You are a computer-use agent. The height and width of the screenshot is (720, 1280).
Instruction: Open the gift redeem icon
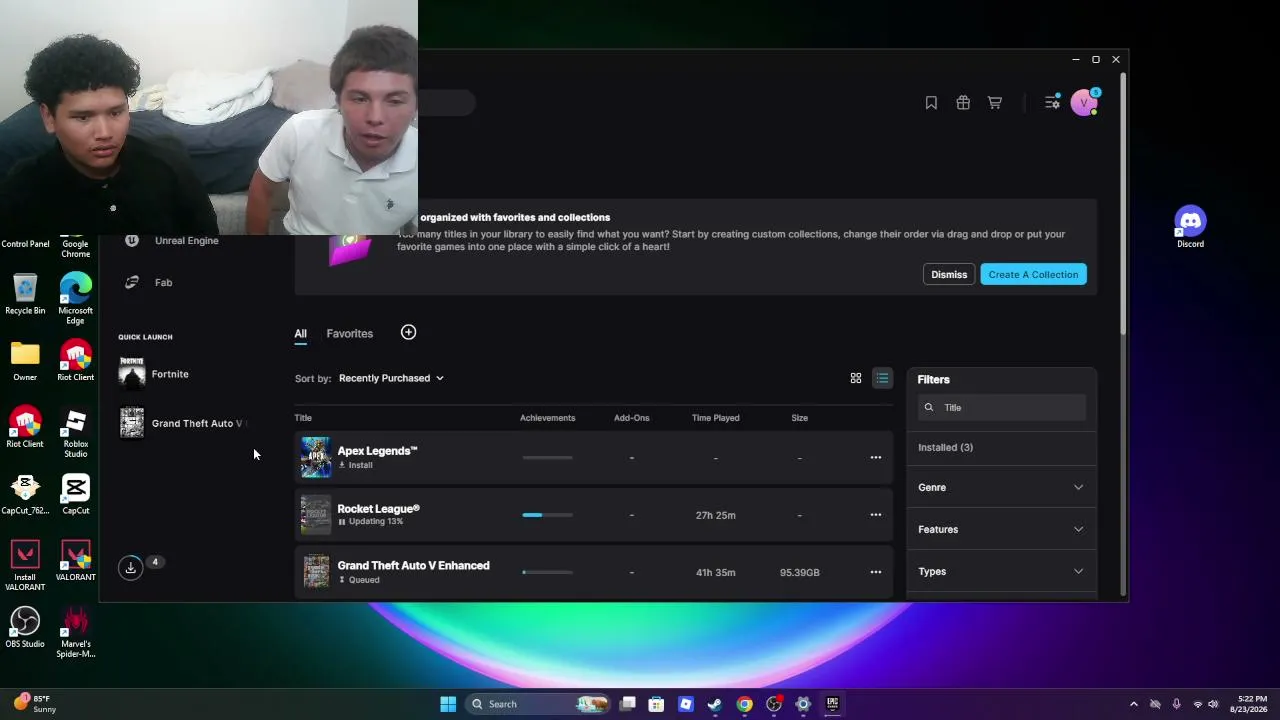[x=963, y=103]
